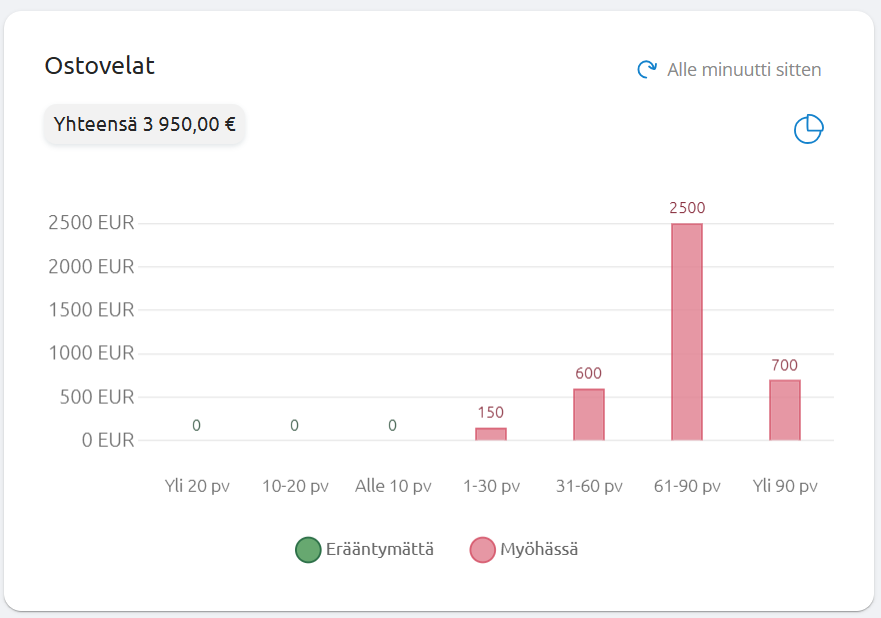Toggle the Myöhässä legend label
Viewport: 881px width, 618px height.
click(x=539, y=549)
